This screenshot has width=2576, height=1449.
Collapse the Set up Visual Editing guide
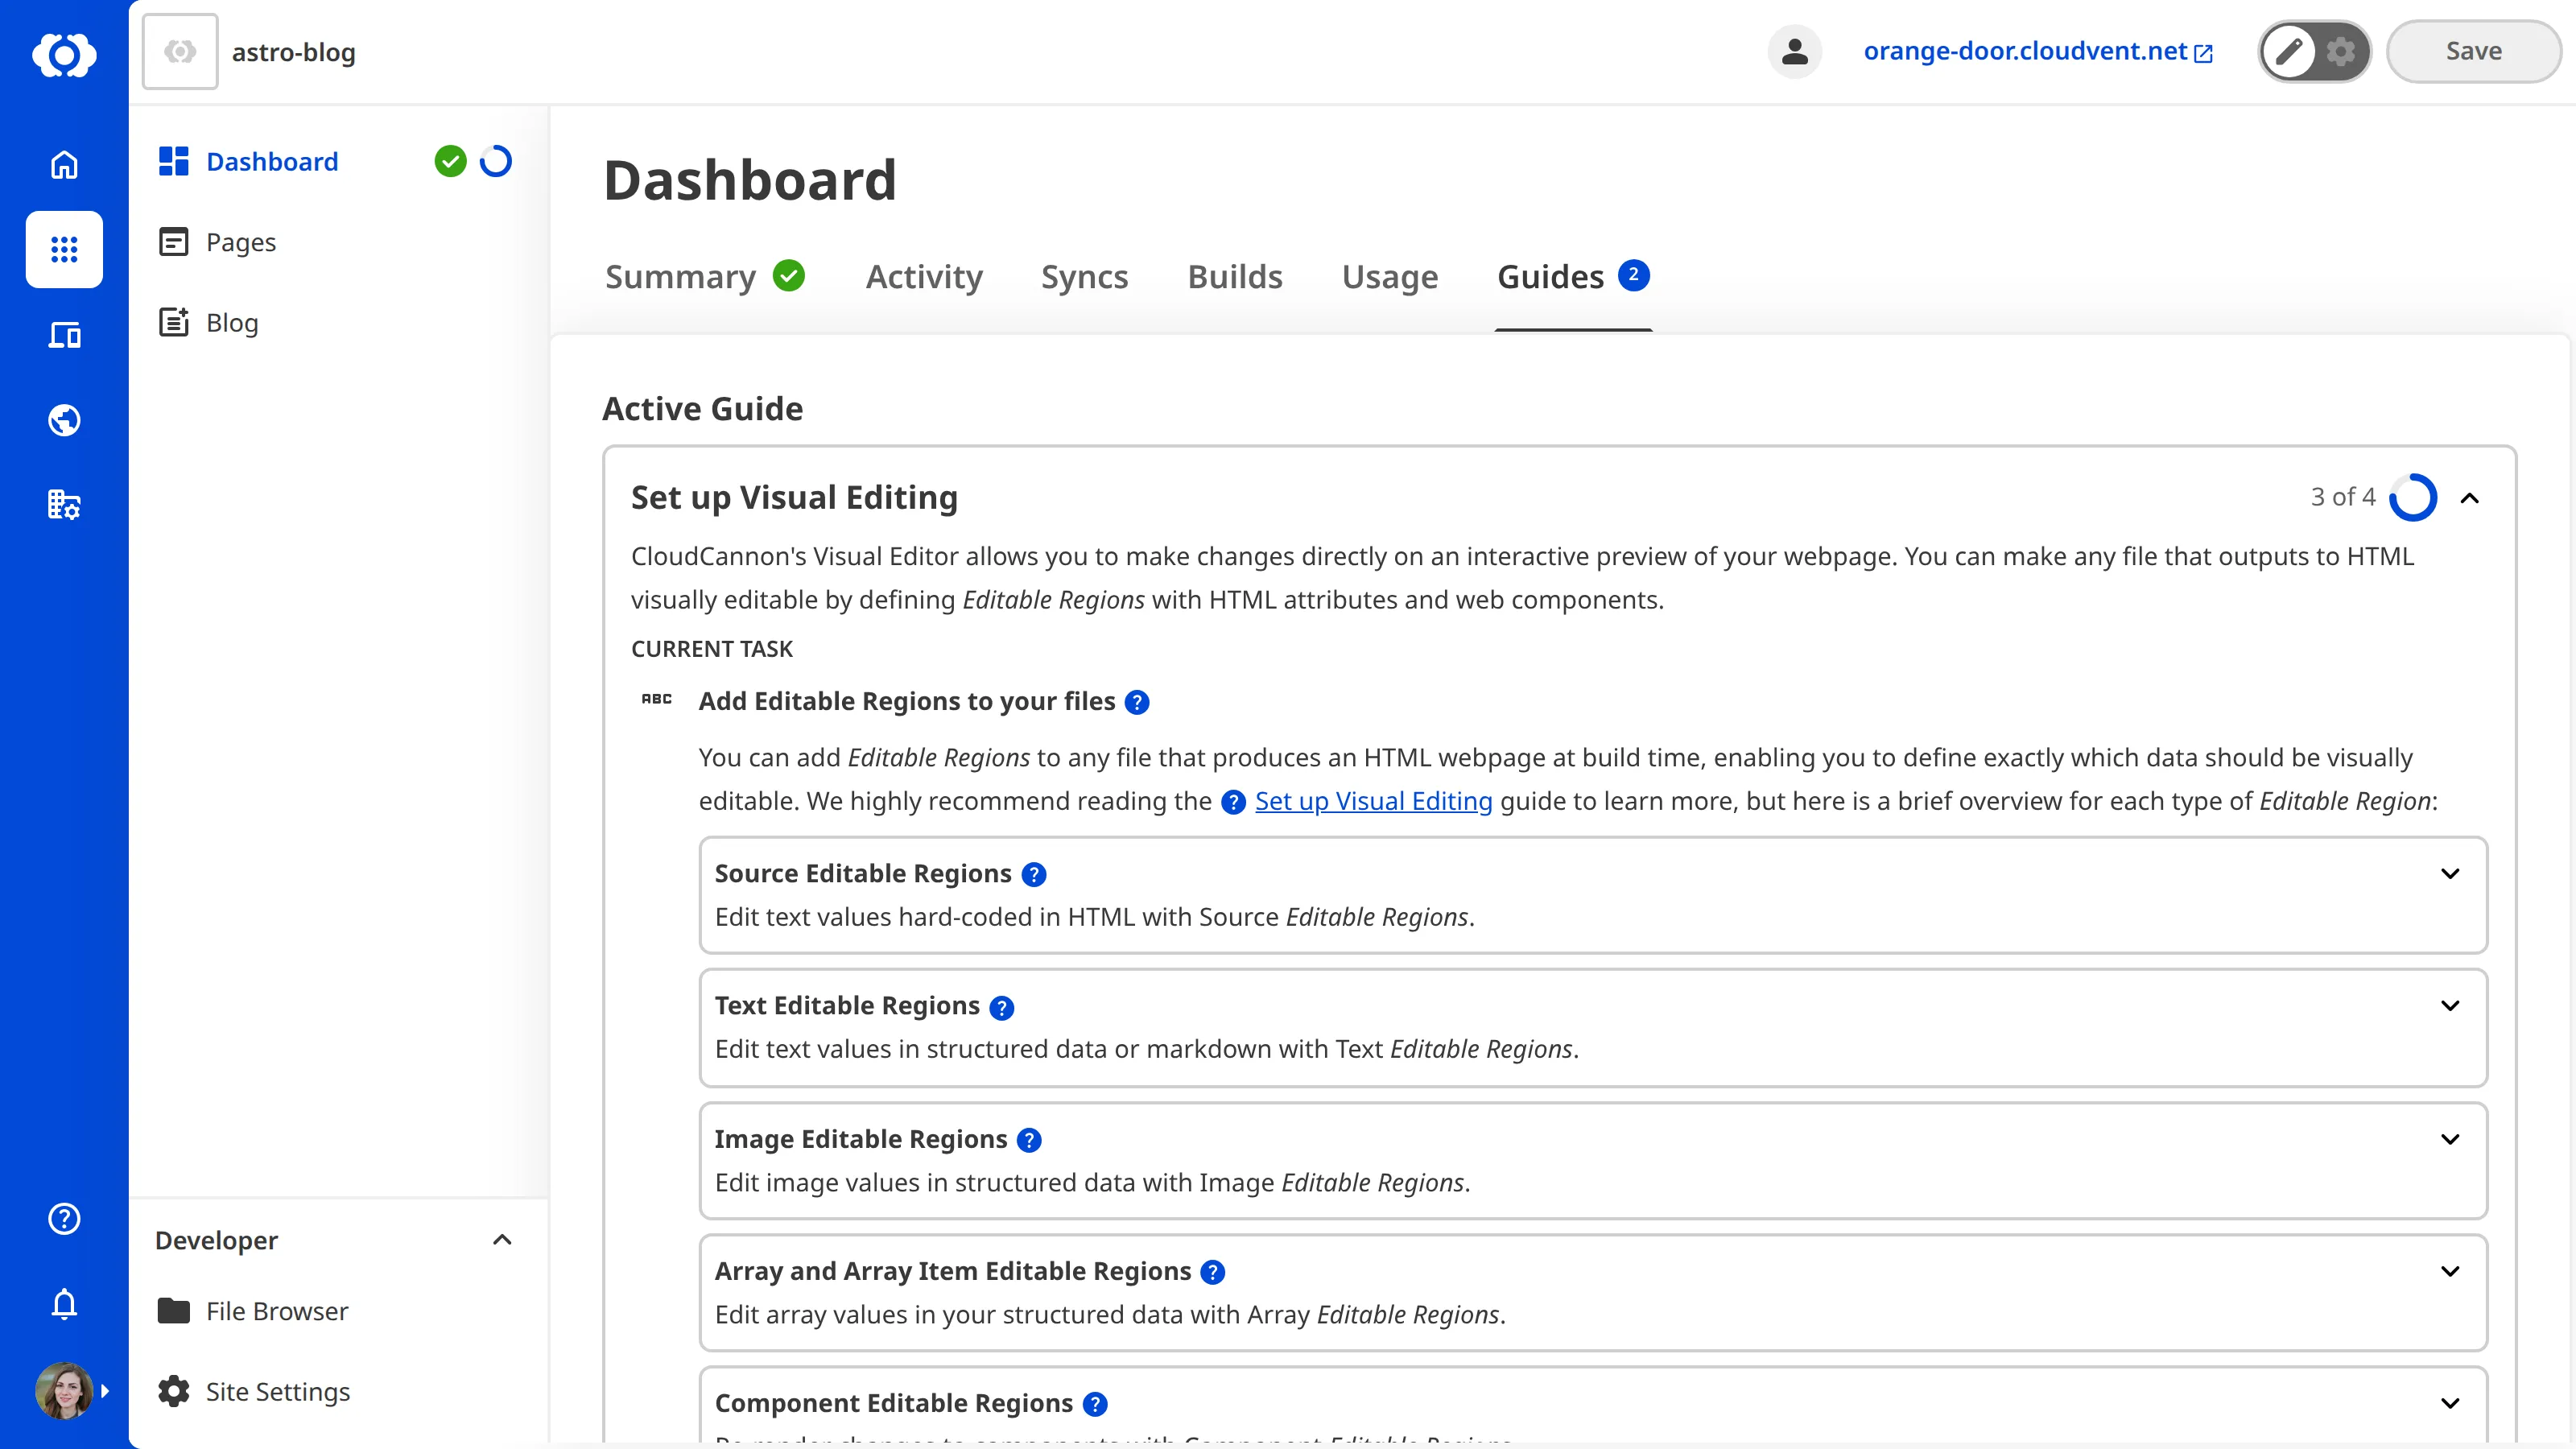click(x=2470, y=498)
